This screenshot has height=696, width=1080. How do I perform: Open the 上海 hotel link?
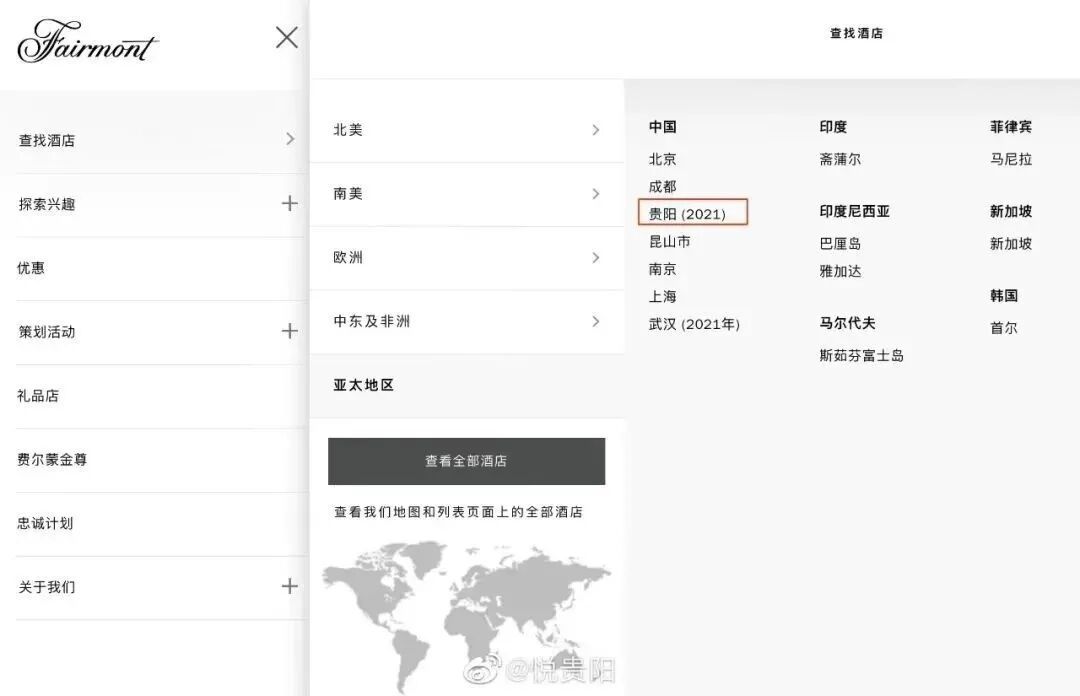click(663, 296)
